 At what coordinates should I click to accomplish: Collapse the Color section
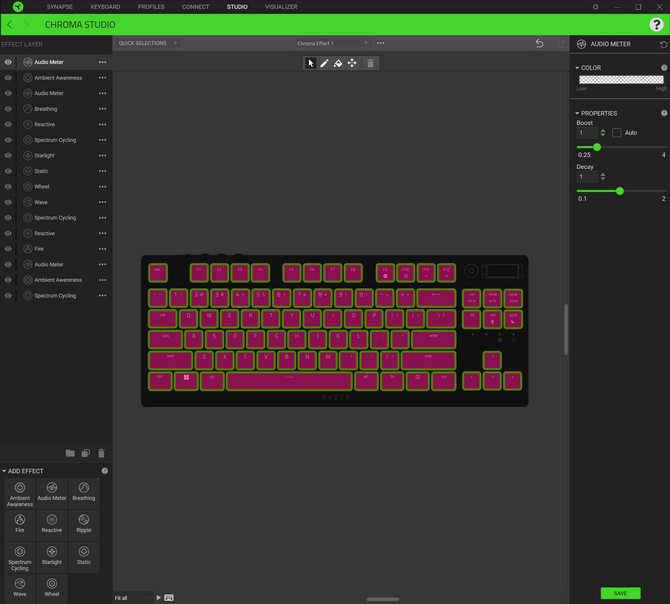tap(577, 68)
